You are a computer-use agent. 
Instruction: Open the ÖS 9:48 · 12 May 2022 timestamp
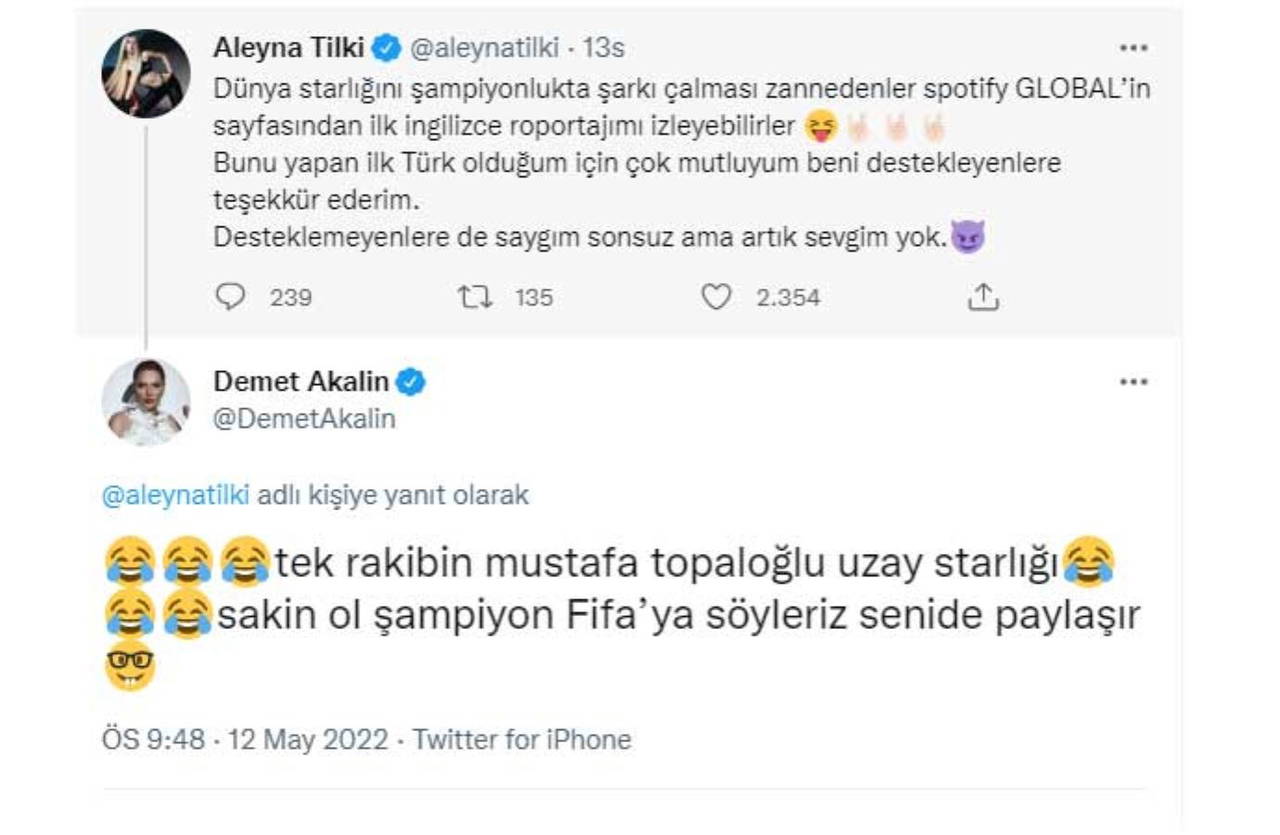245,740
